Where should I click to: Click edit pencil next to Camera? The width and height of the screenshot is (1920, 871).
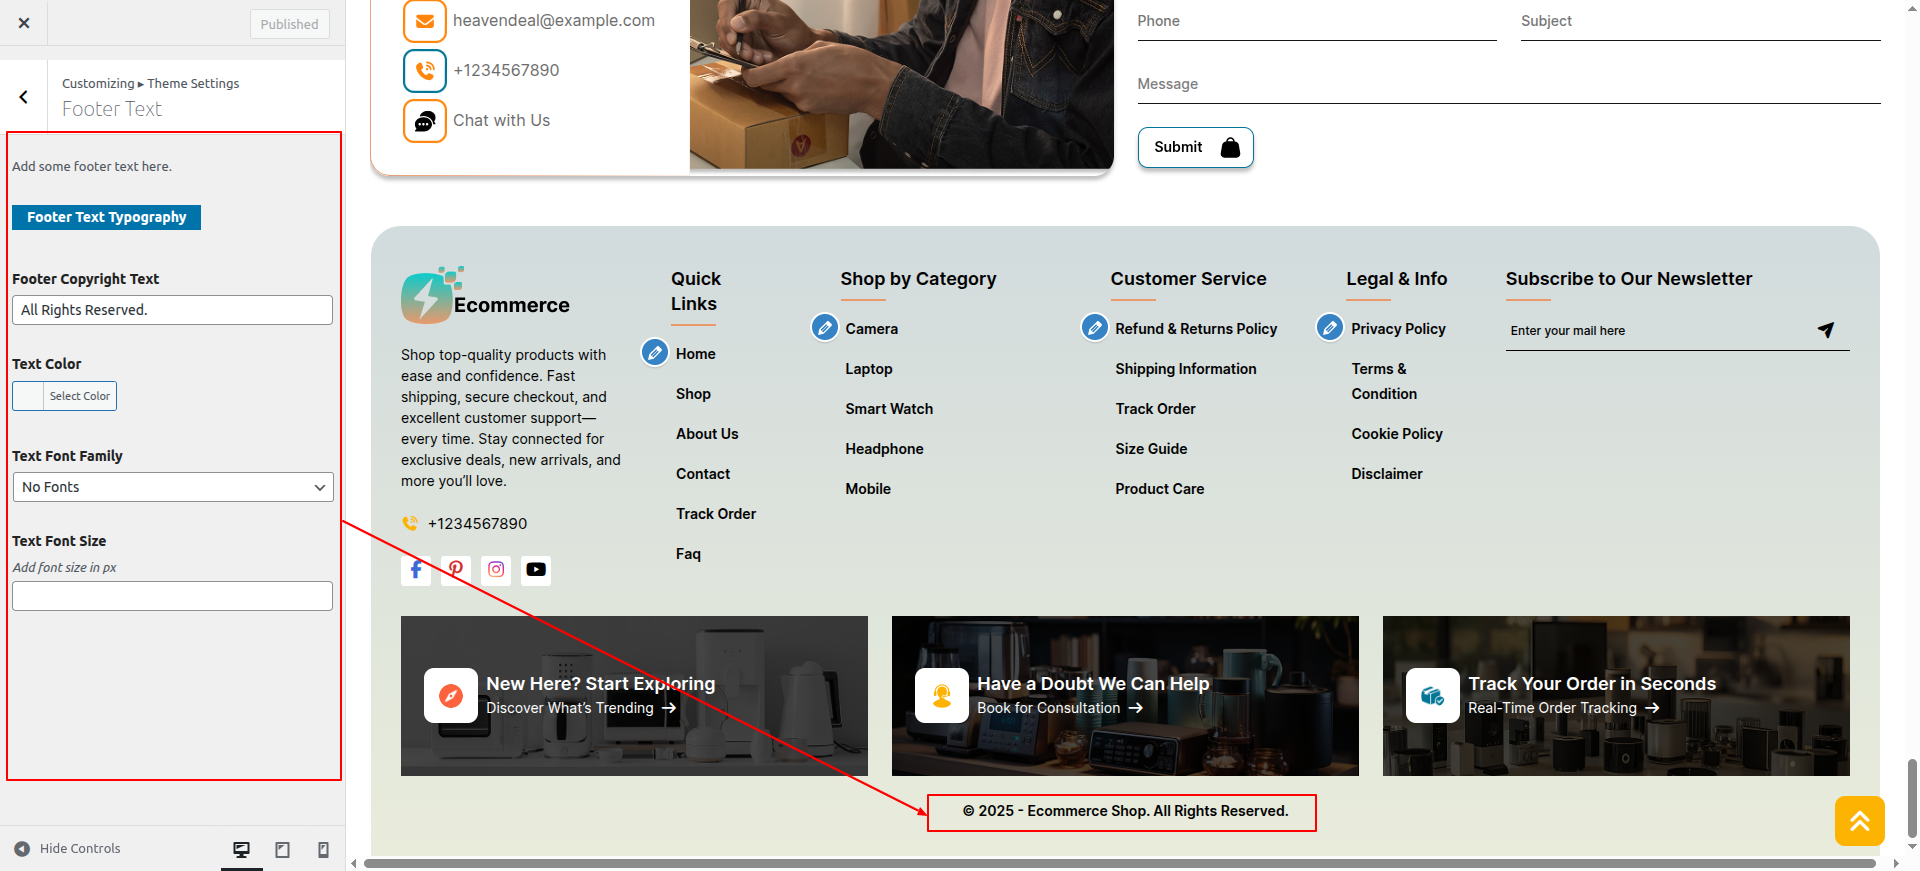point(825,328)
